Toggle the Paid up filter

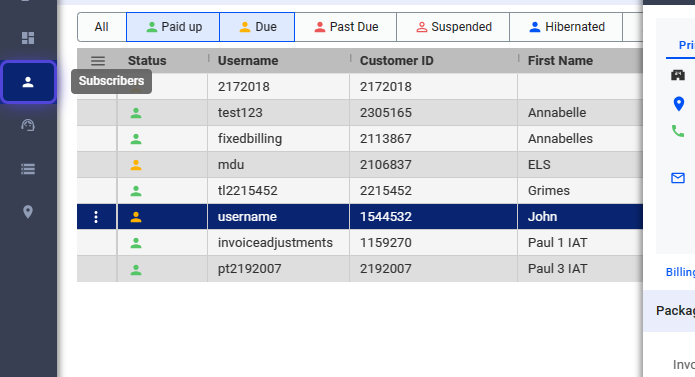(x=173, y=27)
